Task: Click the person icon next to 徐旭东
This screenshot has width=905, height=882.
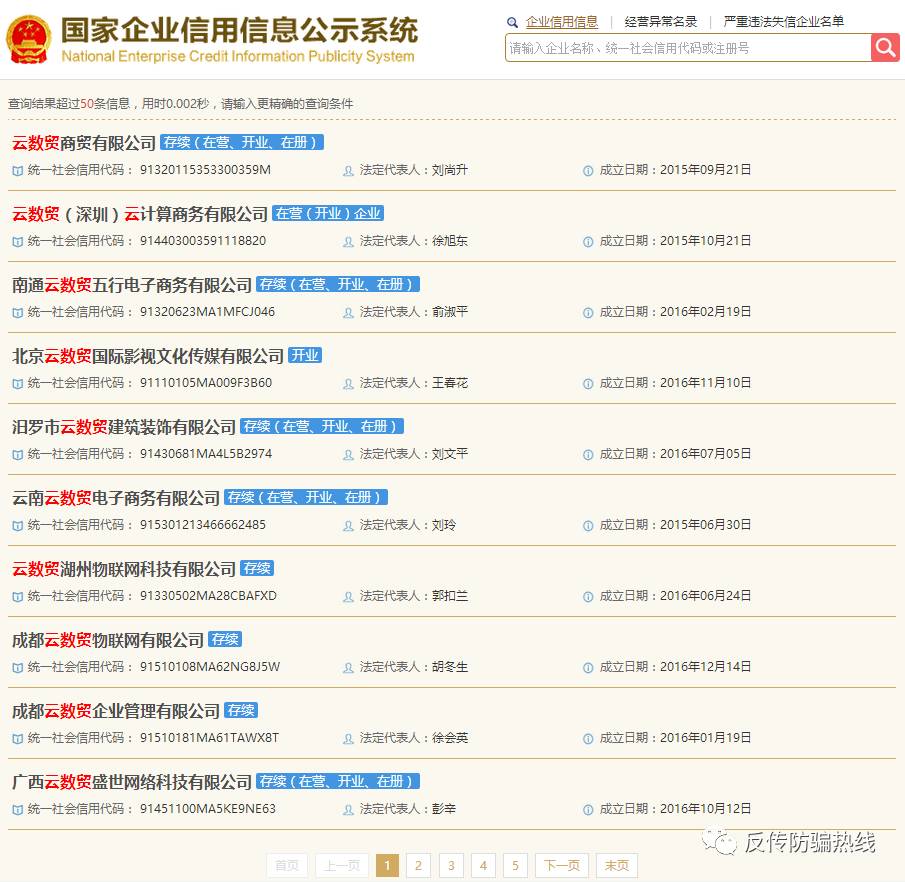Action: (348, 242)
